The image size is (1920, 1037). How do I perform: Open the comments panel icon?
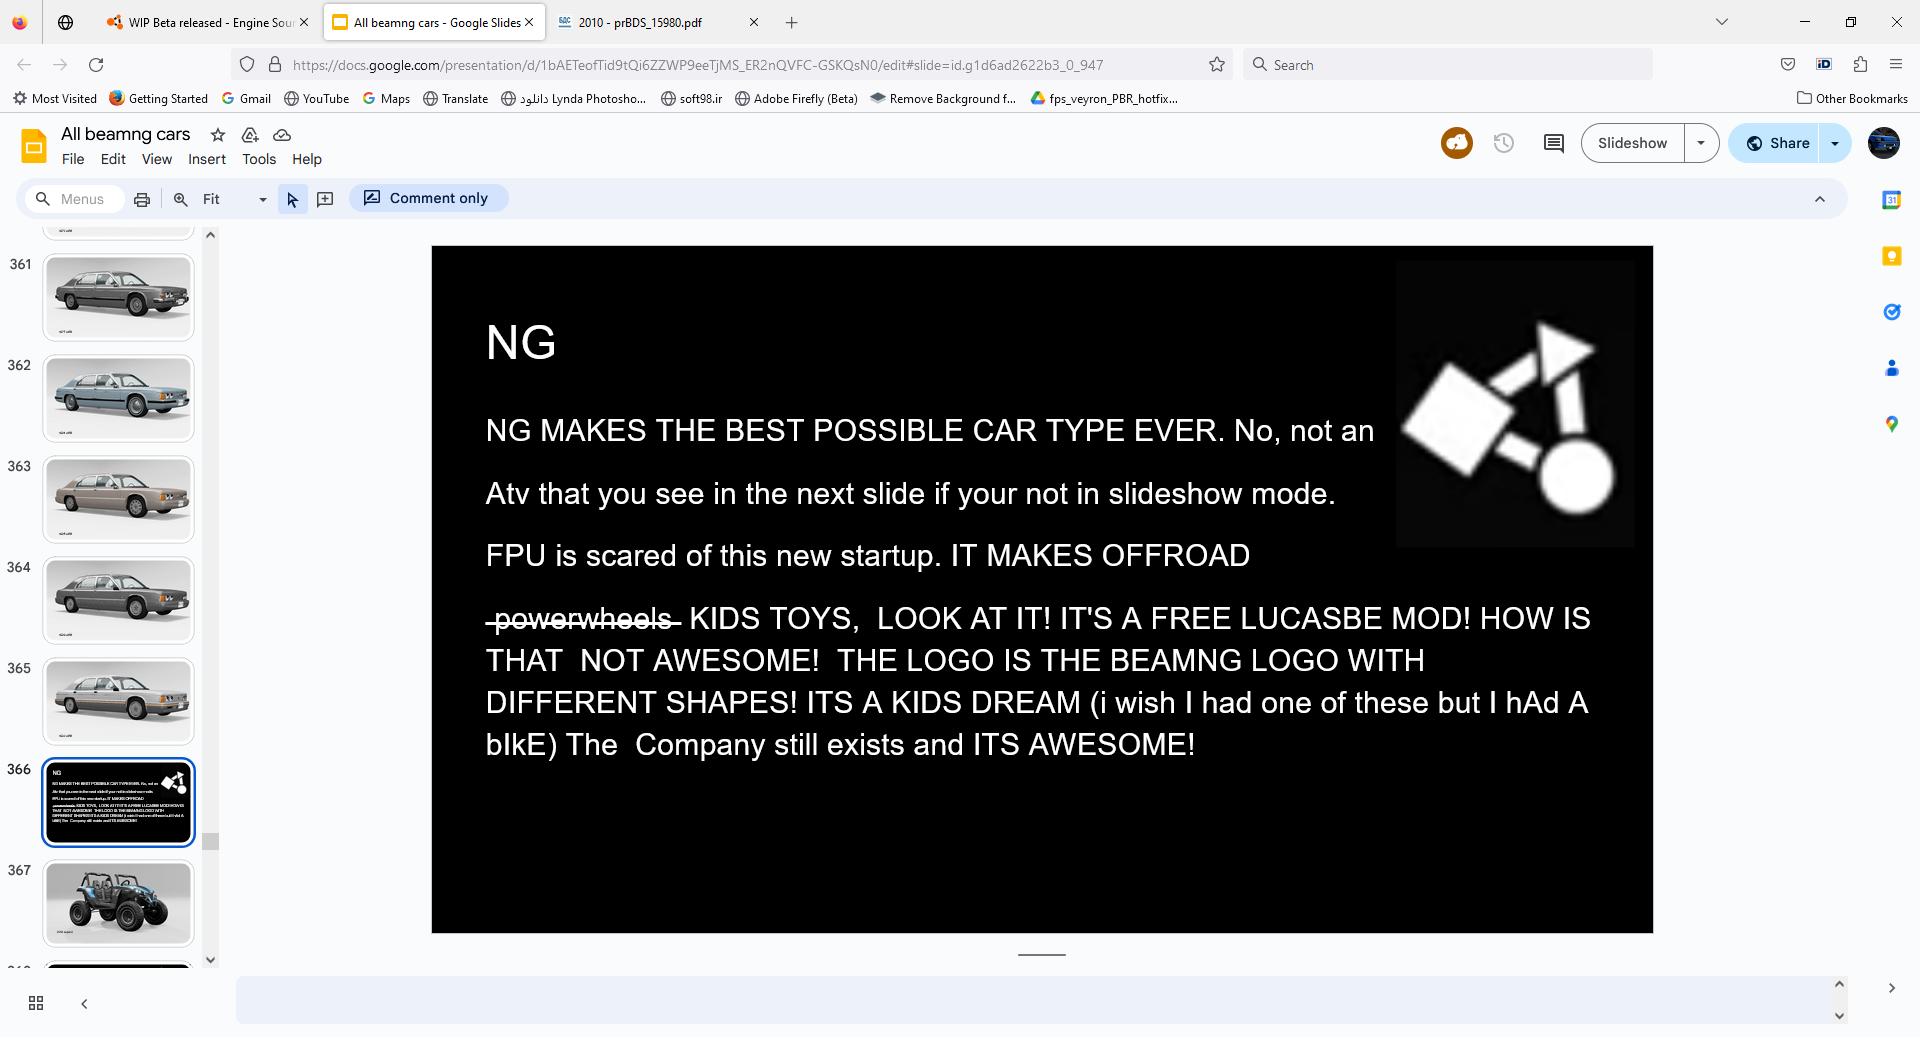coord(1554,143)
